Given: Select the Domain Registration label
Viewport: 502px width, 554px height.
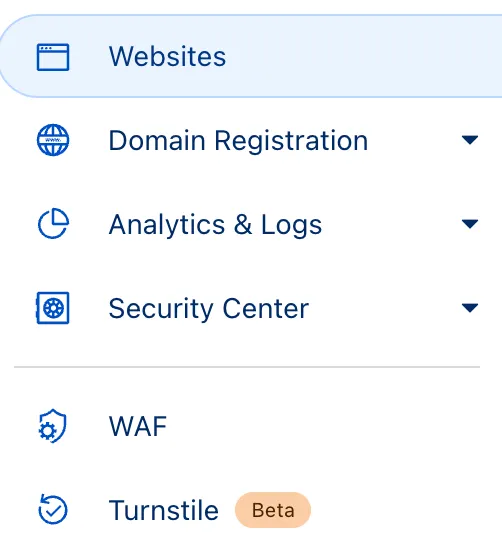Looking at the screenshot, I should pyautogui.click(x=238, y=141).
